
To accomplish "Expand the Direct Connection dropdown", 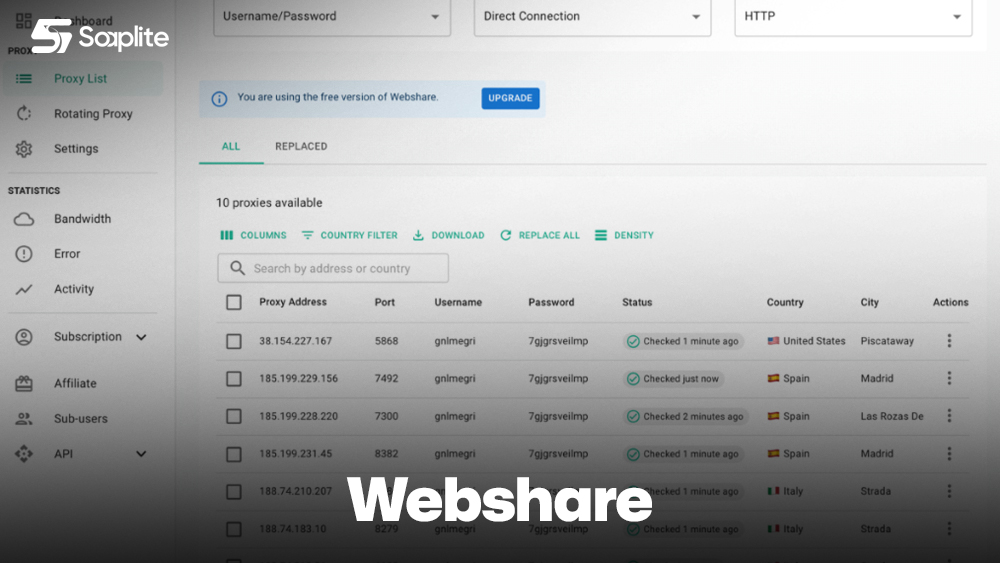I will (592, 17).
